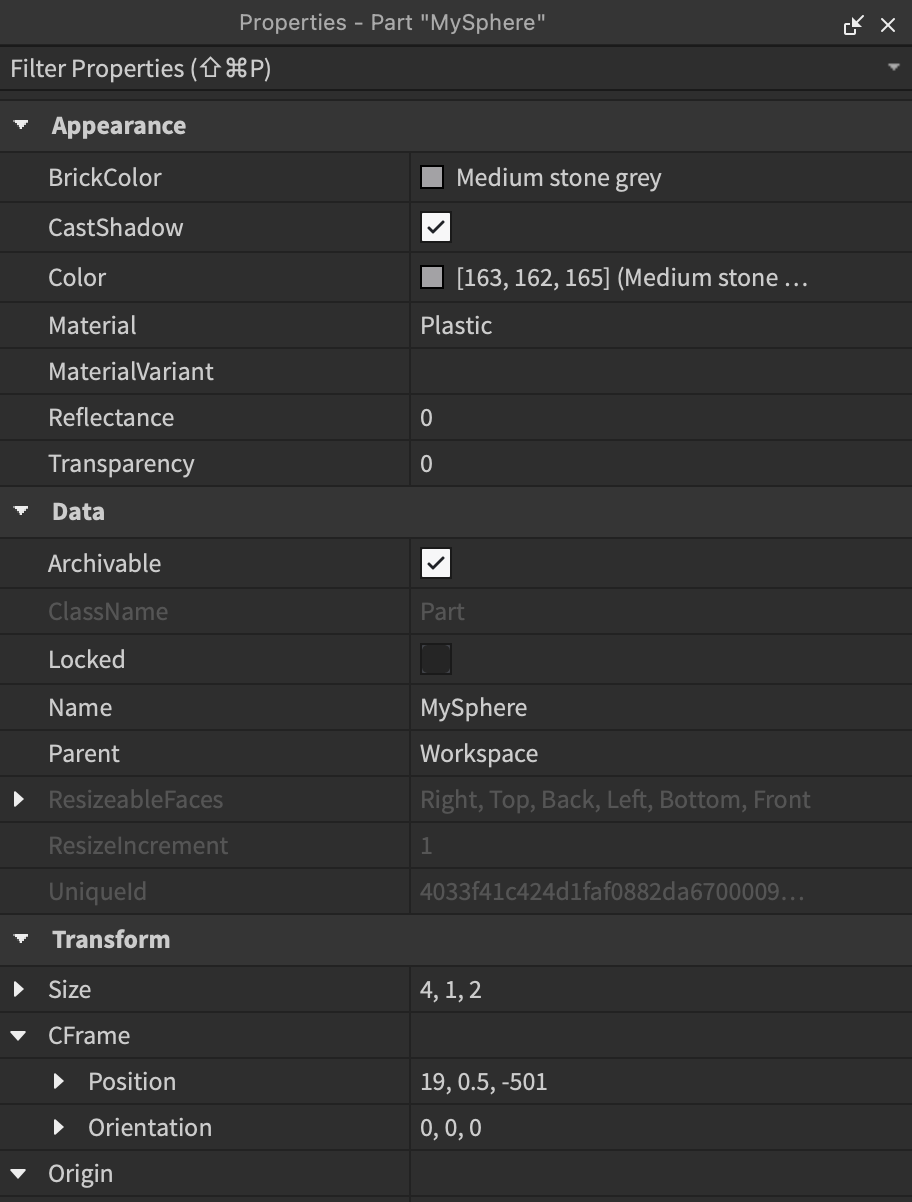Expand the Size property
Viewport: 912px width, 1202px height.
19,989
